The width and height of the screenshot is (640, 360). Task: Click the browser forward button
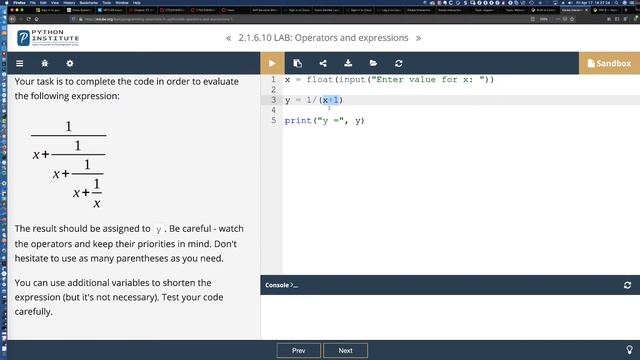coord(20,19)
